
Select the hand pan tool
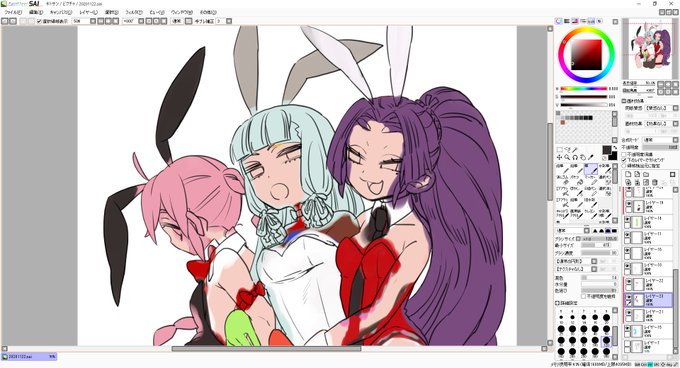click(x=583, y=158)
